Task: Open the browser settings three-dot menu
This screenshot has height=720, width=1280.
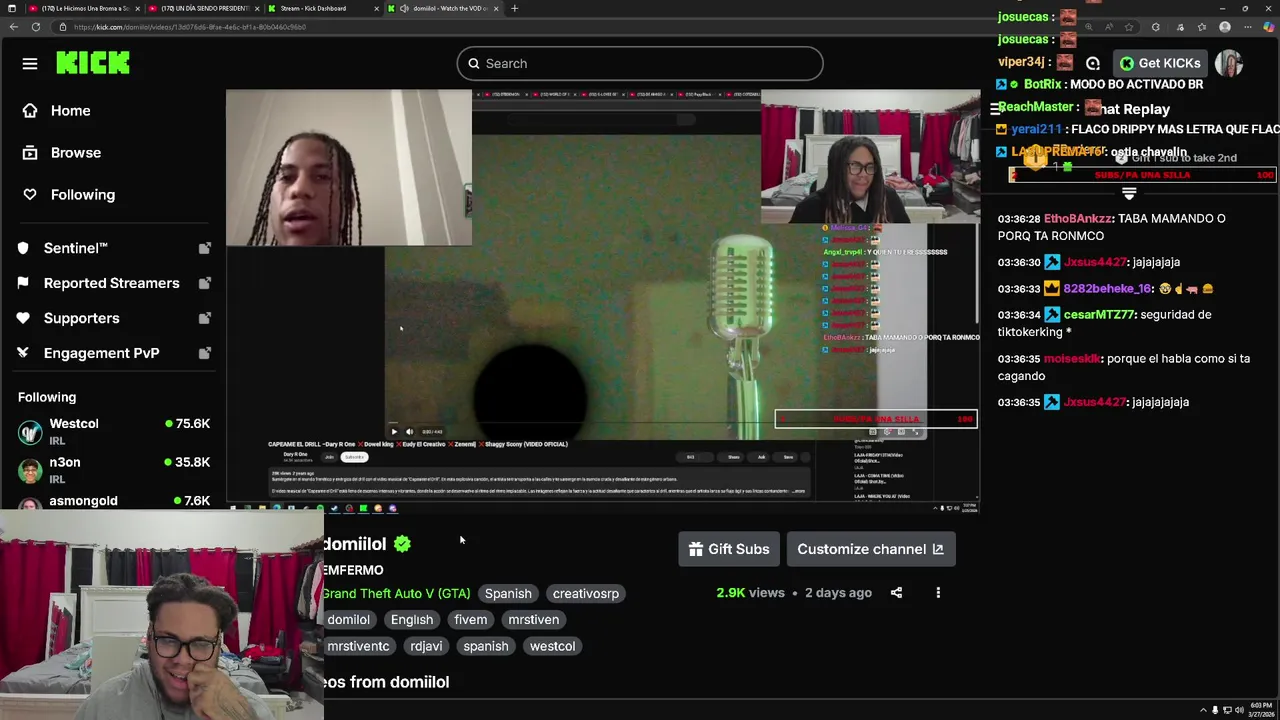Action: [x=1247, y=27]
